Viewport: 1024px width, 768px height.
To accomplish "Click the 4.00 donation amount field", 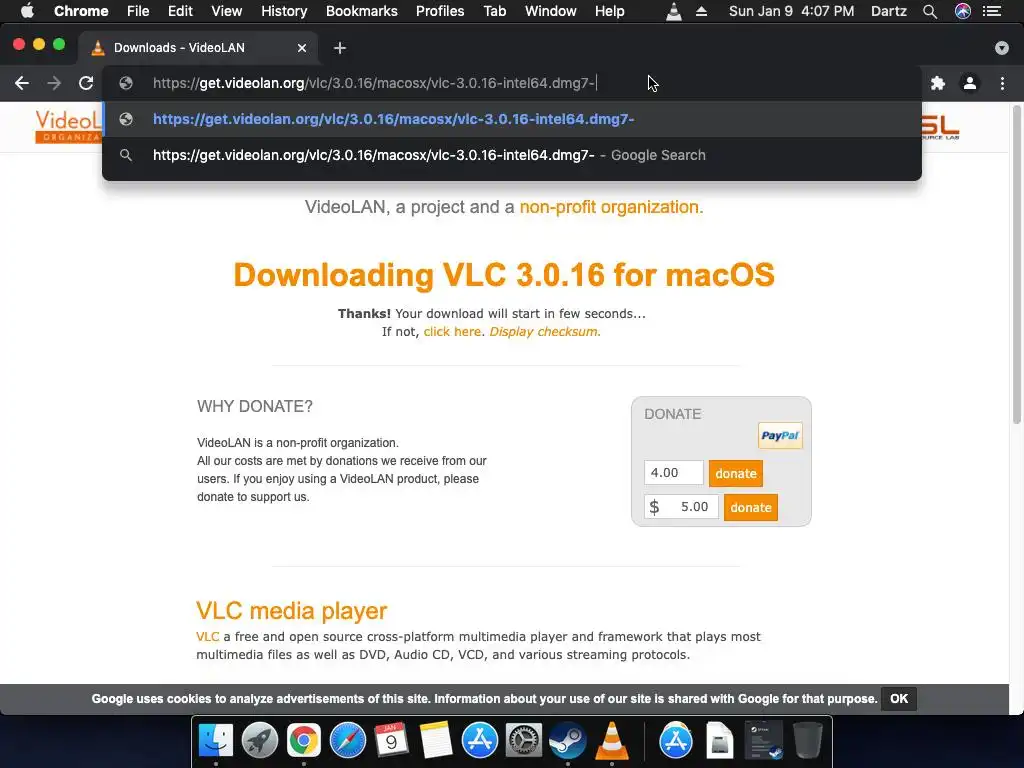I will tap(673, 473).
